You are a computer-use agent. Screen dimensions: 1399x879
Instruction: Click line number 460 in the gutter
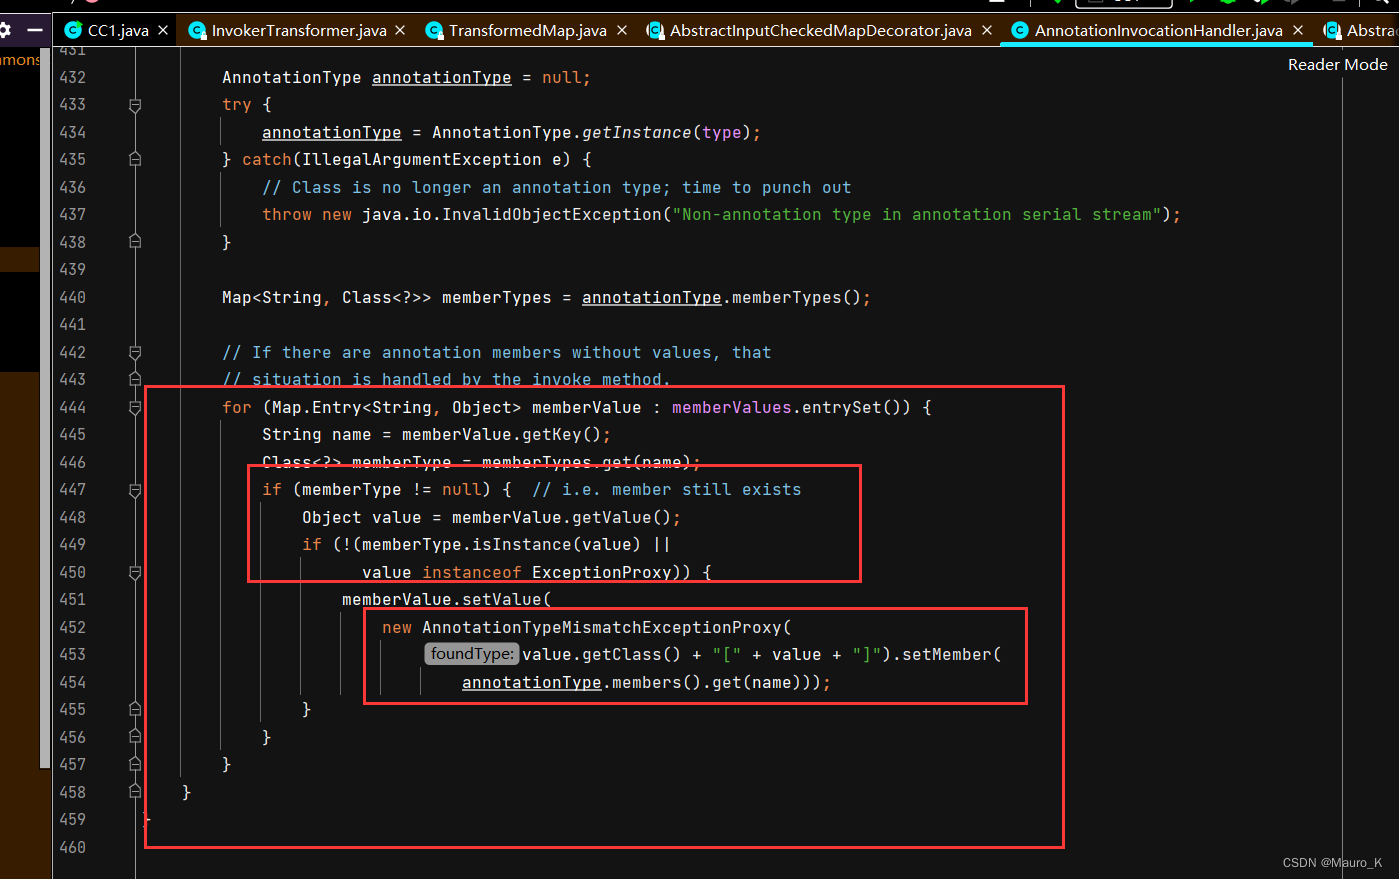pyautogui.click(x=73, y=847)
